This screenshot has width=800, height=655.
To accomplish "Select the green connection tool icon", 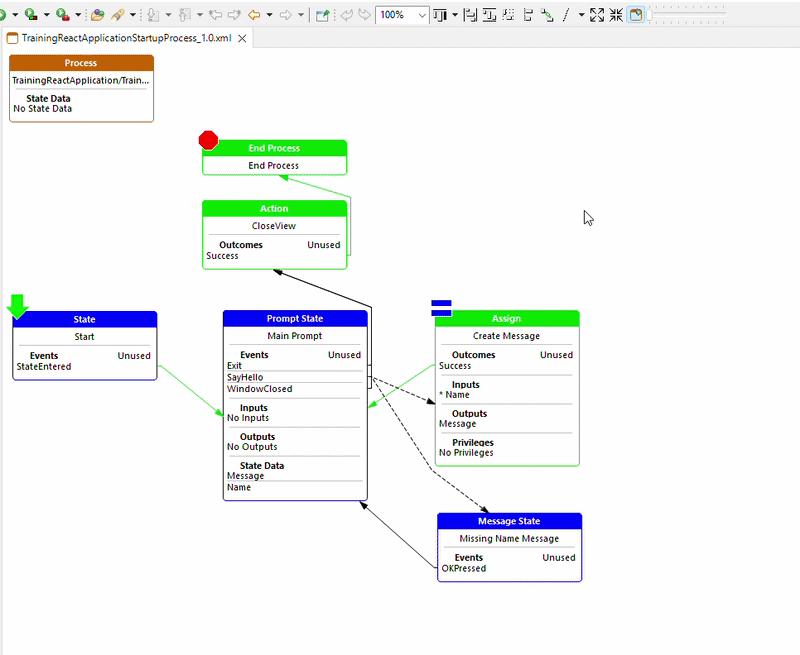I will point(547,15).
